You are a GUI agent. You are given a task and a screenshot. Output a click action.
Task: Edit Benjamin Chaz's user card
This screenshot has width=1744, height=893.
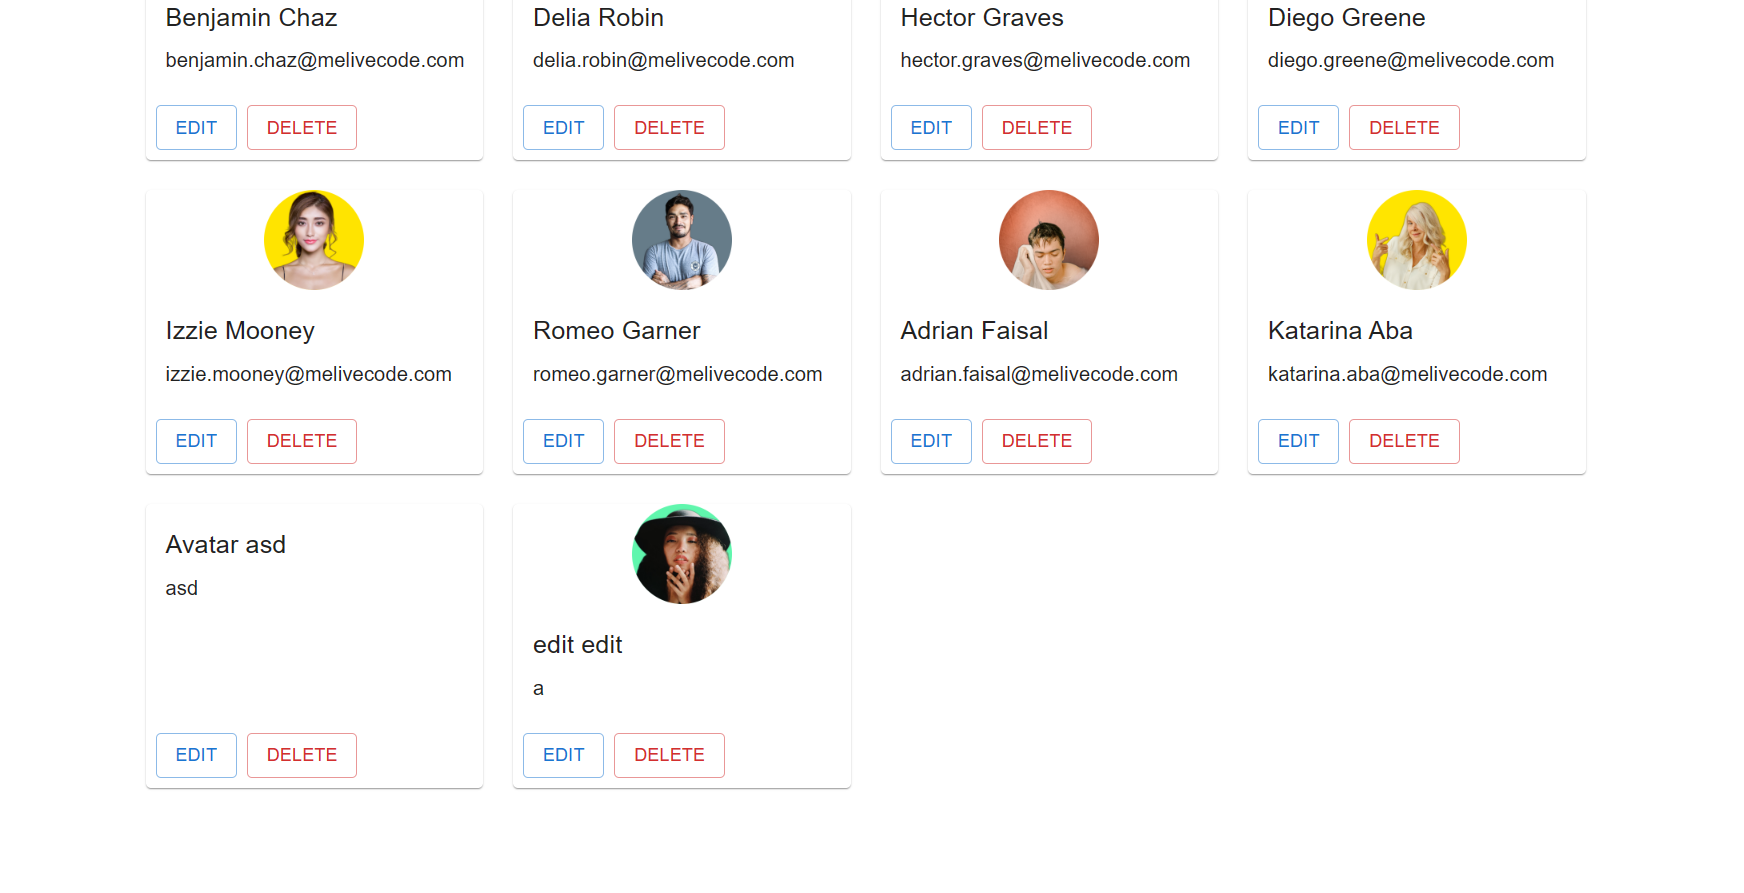click(x=196, y=128)
